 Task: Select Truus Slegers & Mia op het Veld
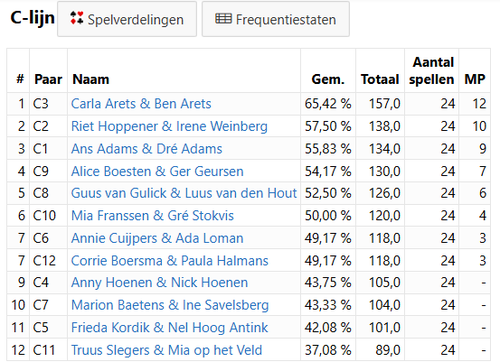point(167,350)
